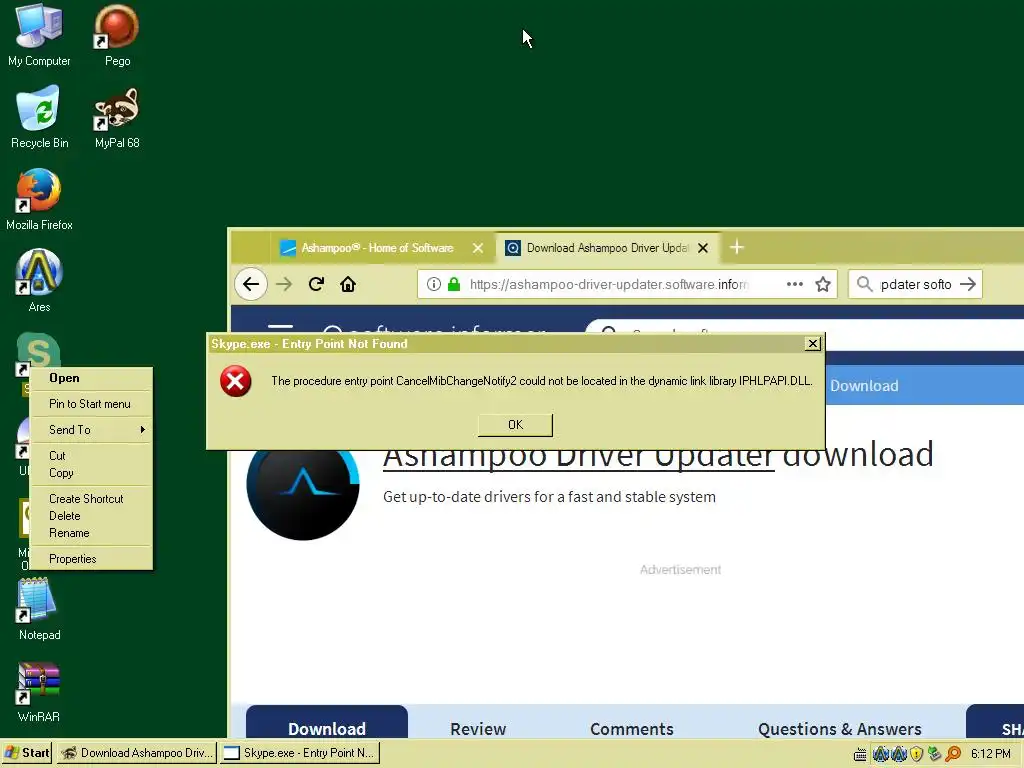Click the search bar magnifier icon
Image resolution: width=1024 pixels, height=768 pixels.
[864, 284]
